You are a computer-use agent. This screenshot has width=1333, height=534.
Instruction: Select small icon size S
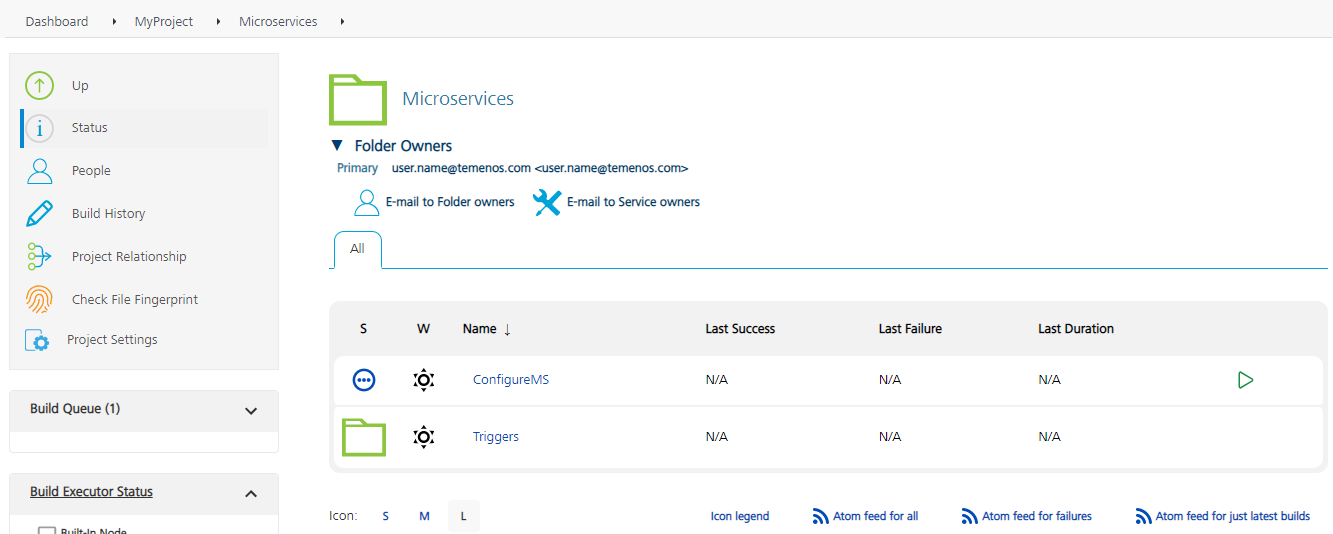[x=386, y=516]
